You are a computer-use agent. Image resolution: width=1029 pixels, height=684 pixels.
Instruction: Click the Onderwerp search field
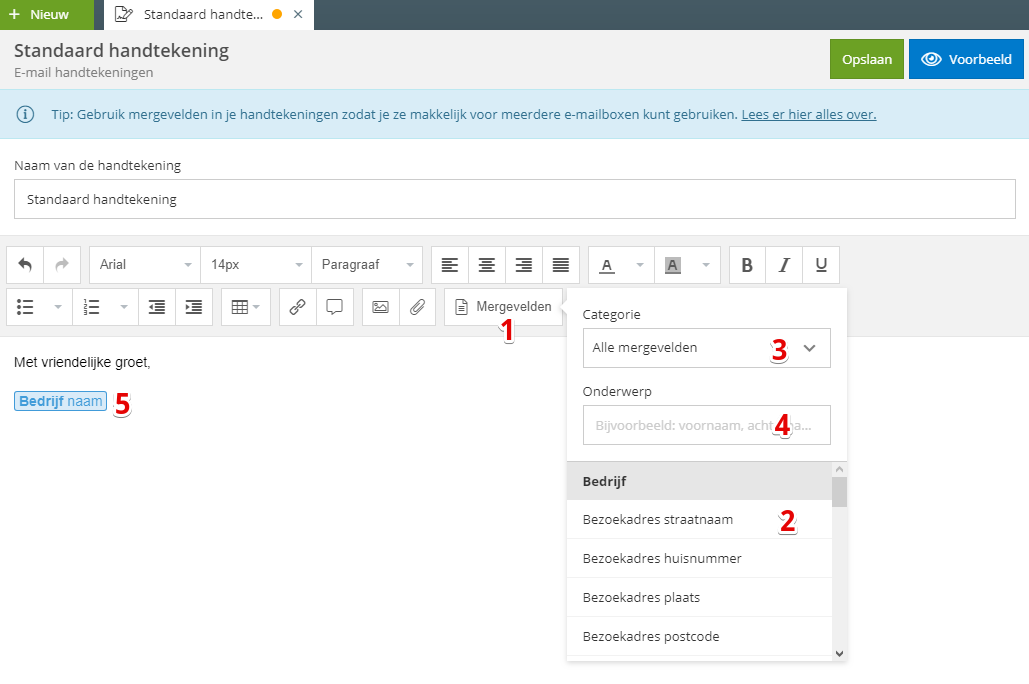coord(706,425)
